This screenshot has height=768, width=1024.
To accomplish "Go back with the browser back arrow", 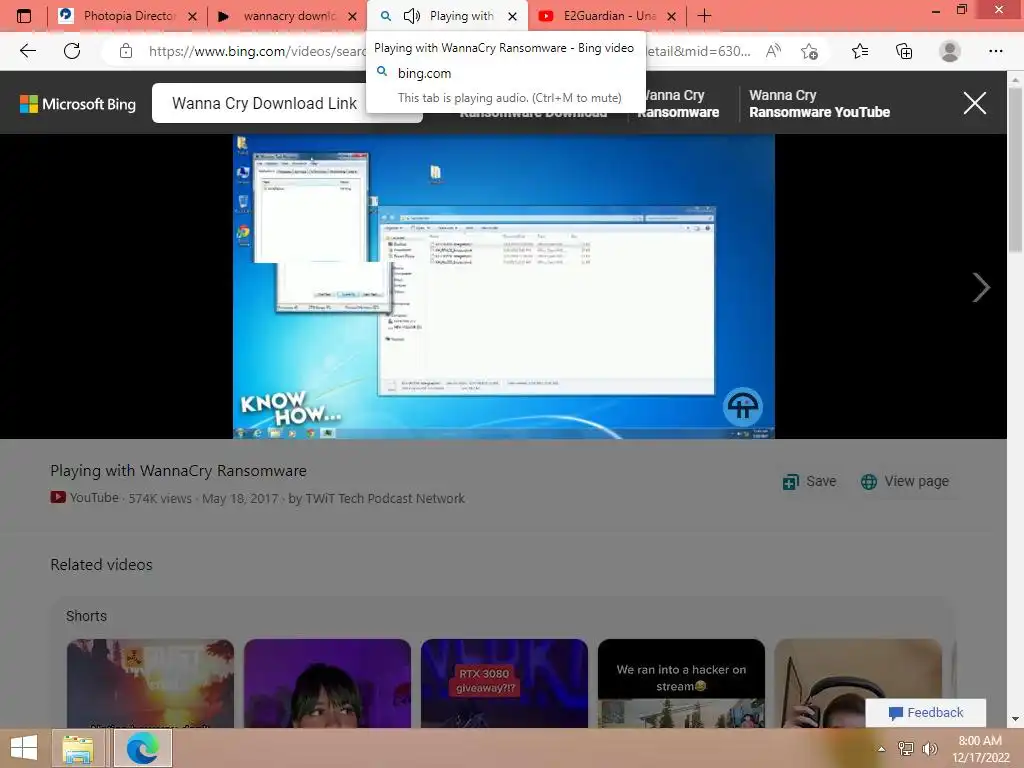I will [27, 51].
